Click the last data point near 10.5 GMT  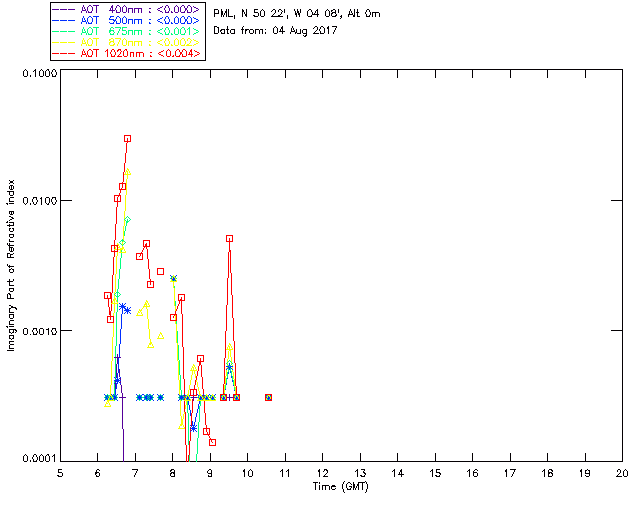coord(268,397)
